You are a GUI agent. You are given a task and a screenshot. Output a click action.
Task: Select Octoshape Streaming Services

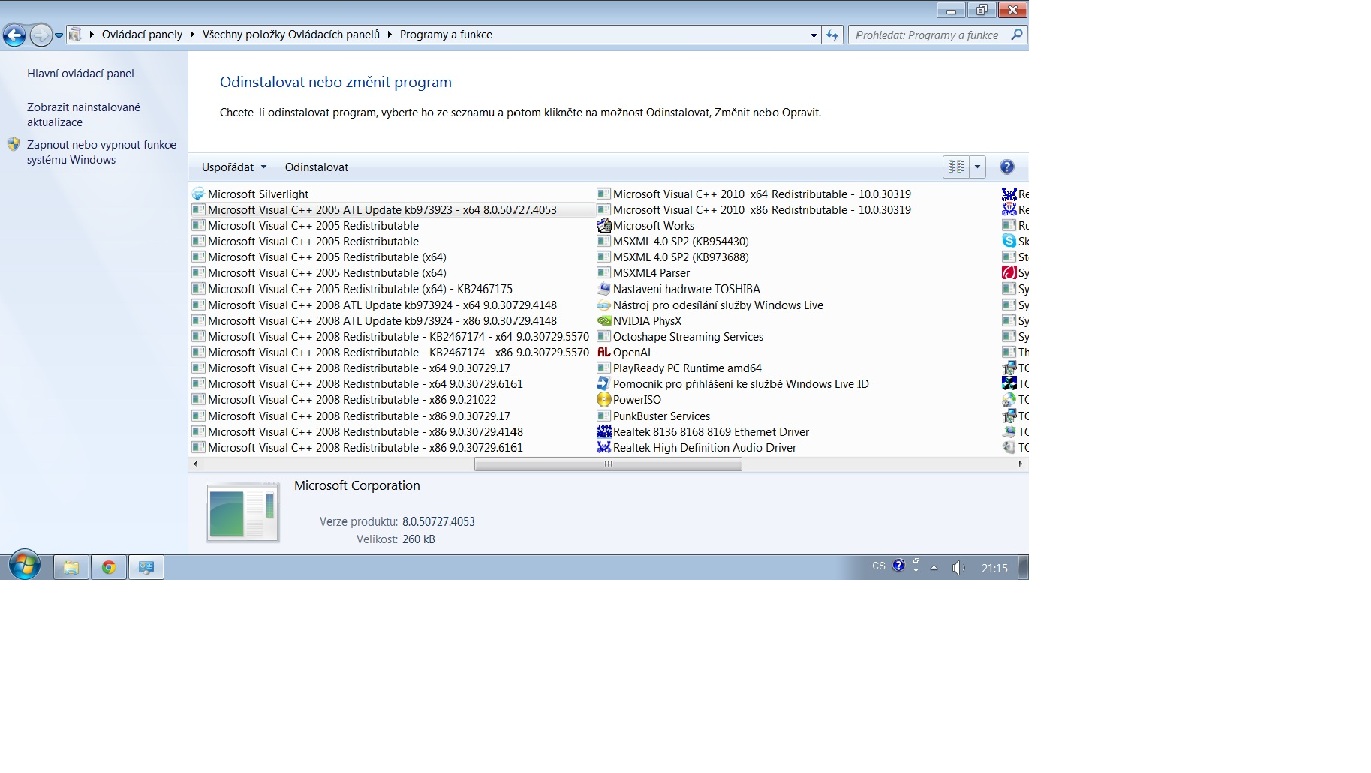point(680,337)
